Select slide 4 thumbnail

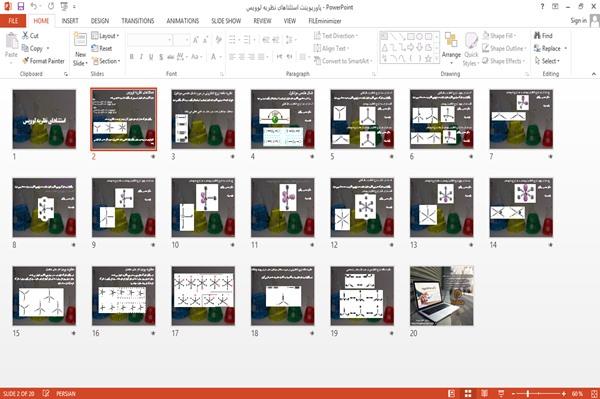pos(282,119)
